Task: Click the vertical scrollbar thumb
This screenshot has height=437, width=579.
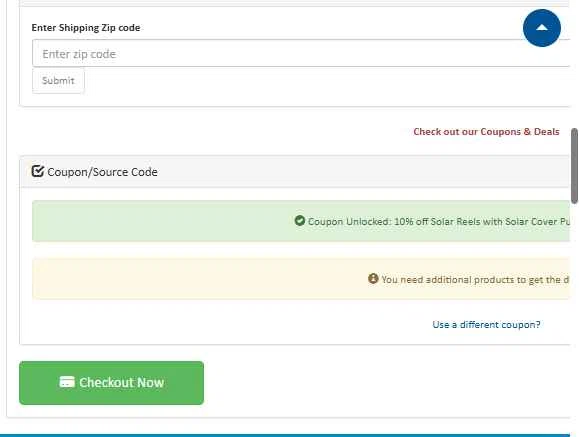Action: pos(574,166)
